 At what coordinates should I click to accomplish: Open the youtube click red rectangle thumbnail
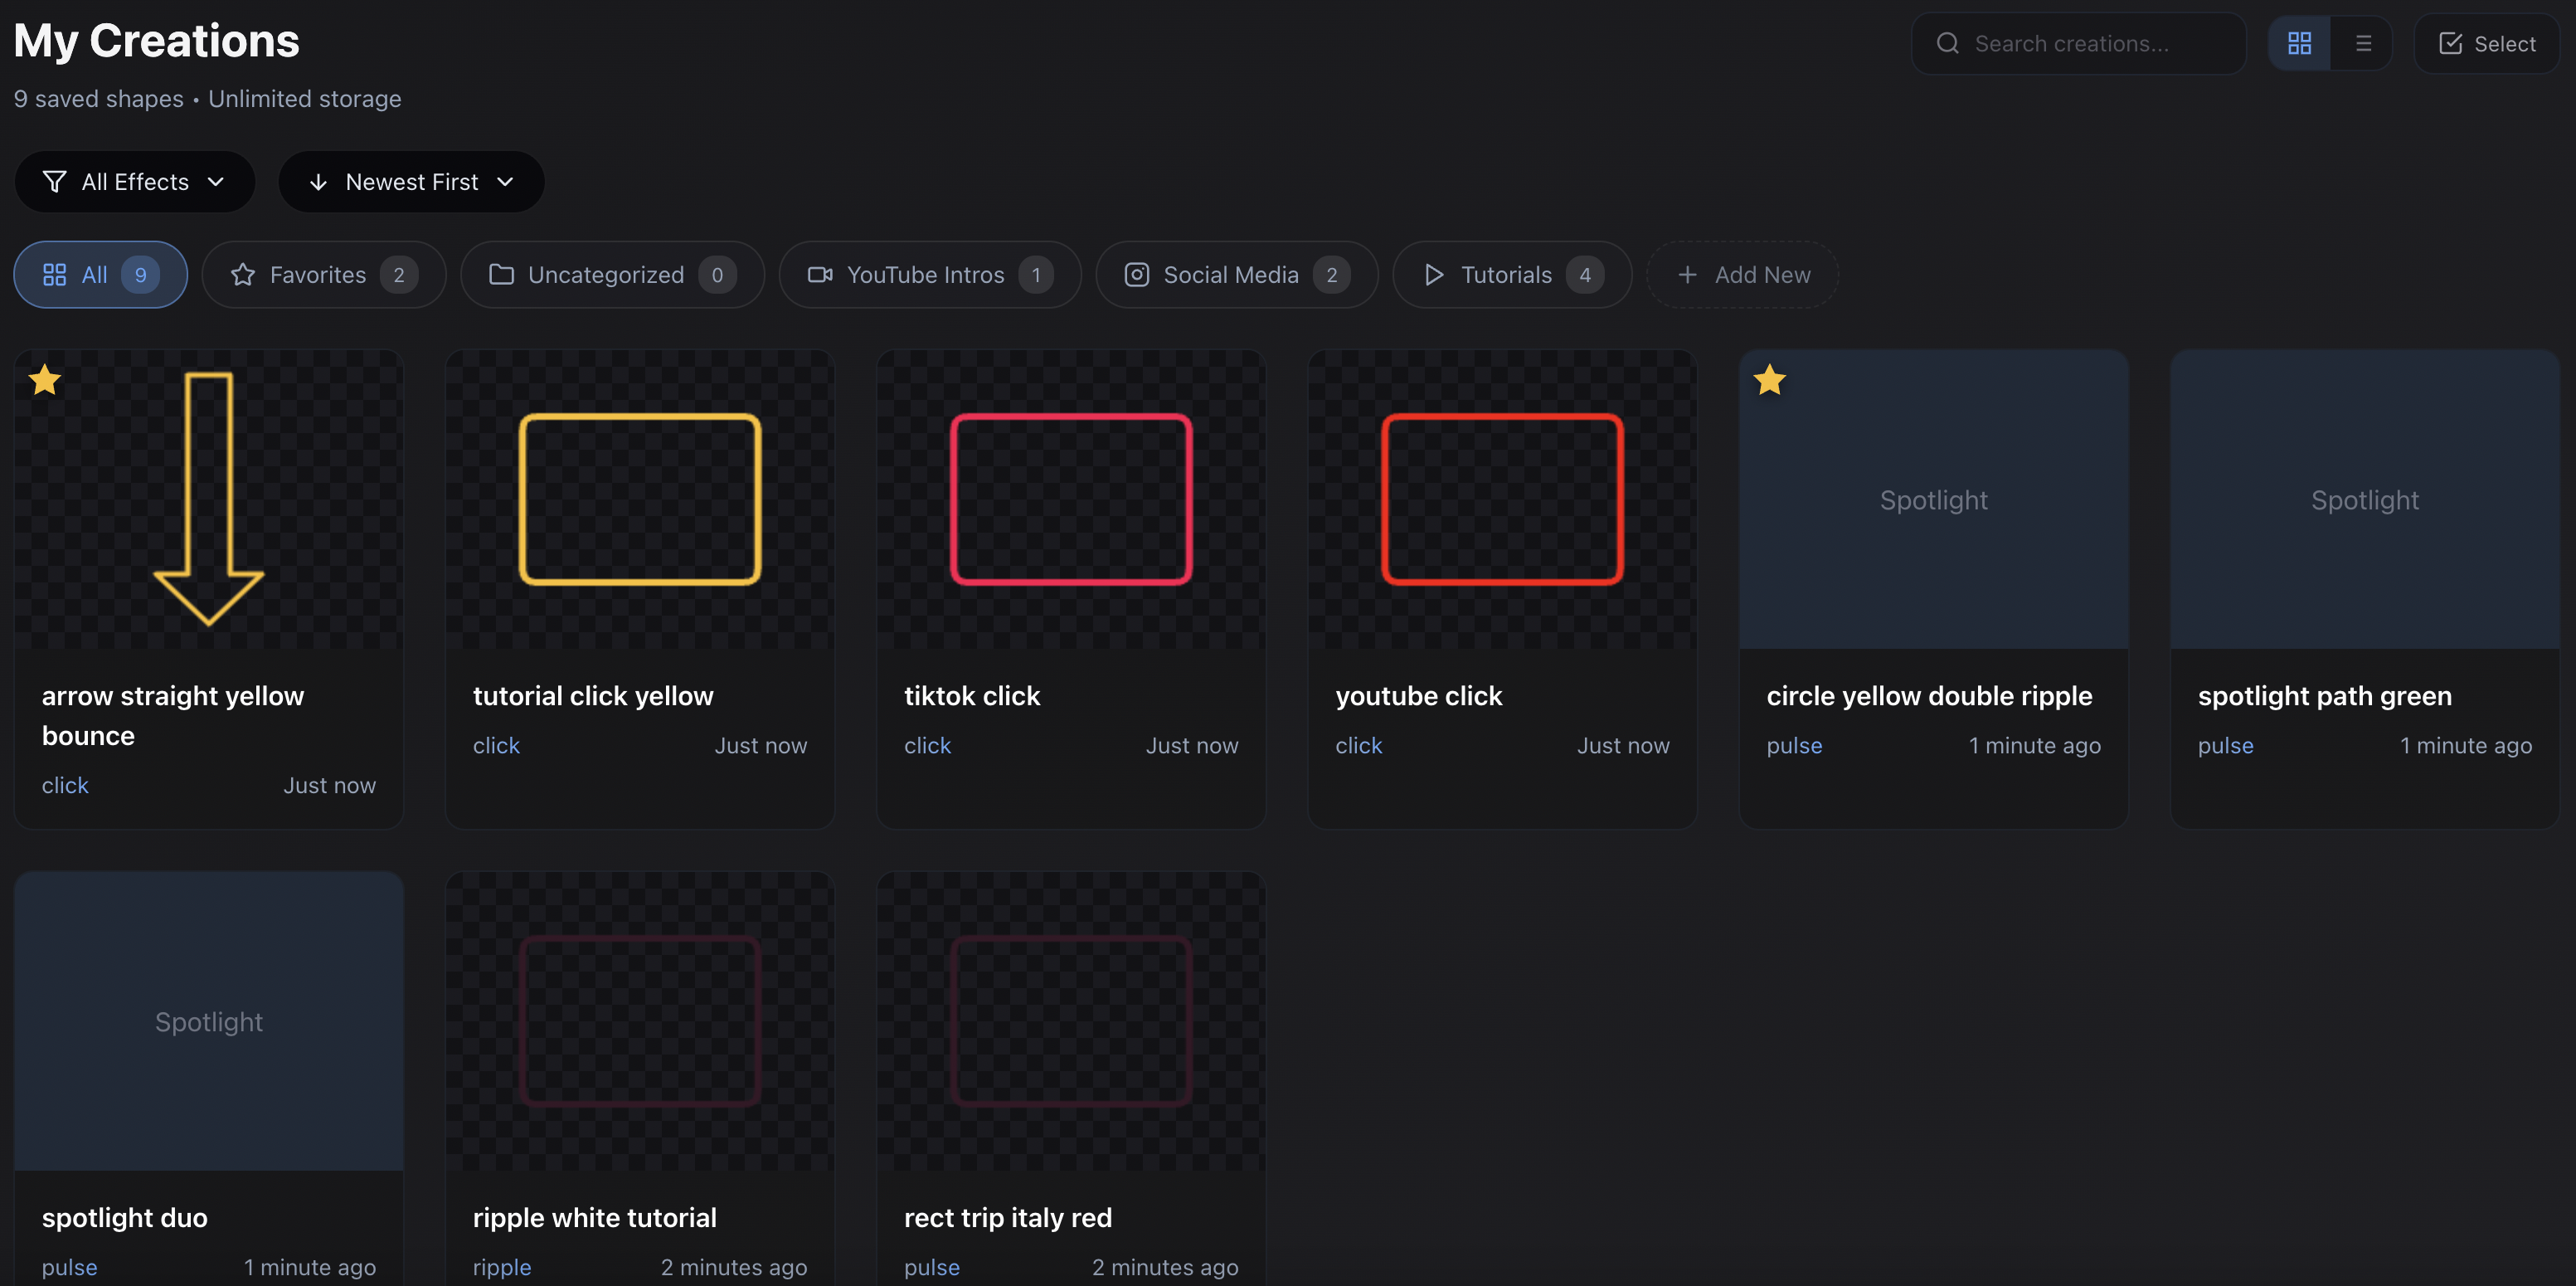click(1501, 498)
